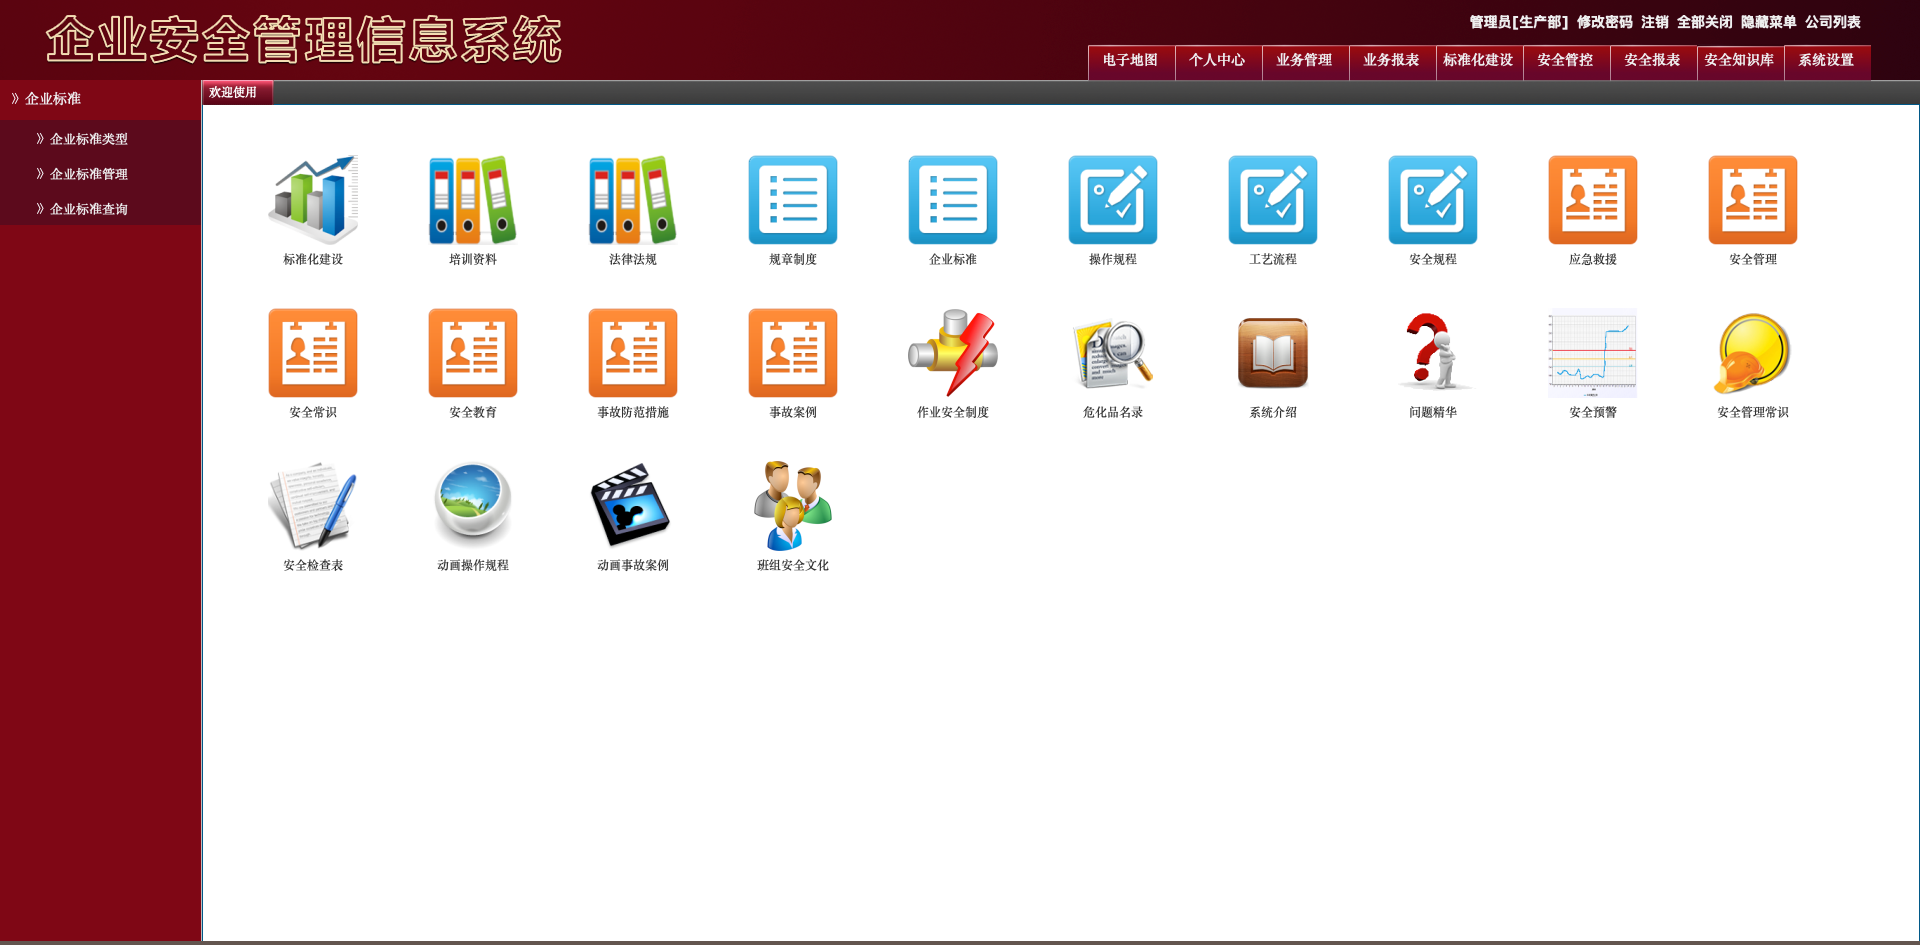Collapse the 企业标准 sidebar section
Screen dimensions: 1920x945
coord(53,99)
